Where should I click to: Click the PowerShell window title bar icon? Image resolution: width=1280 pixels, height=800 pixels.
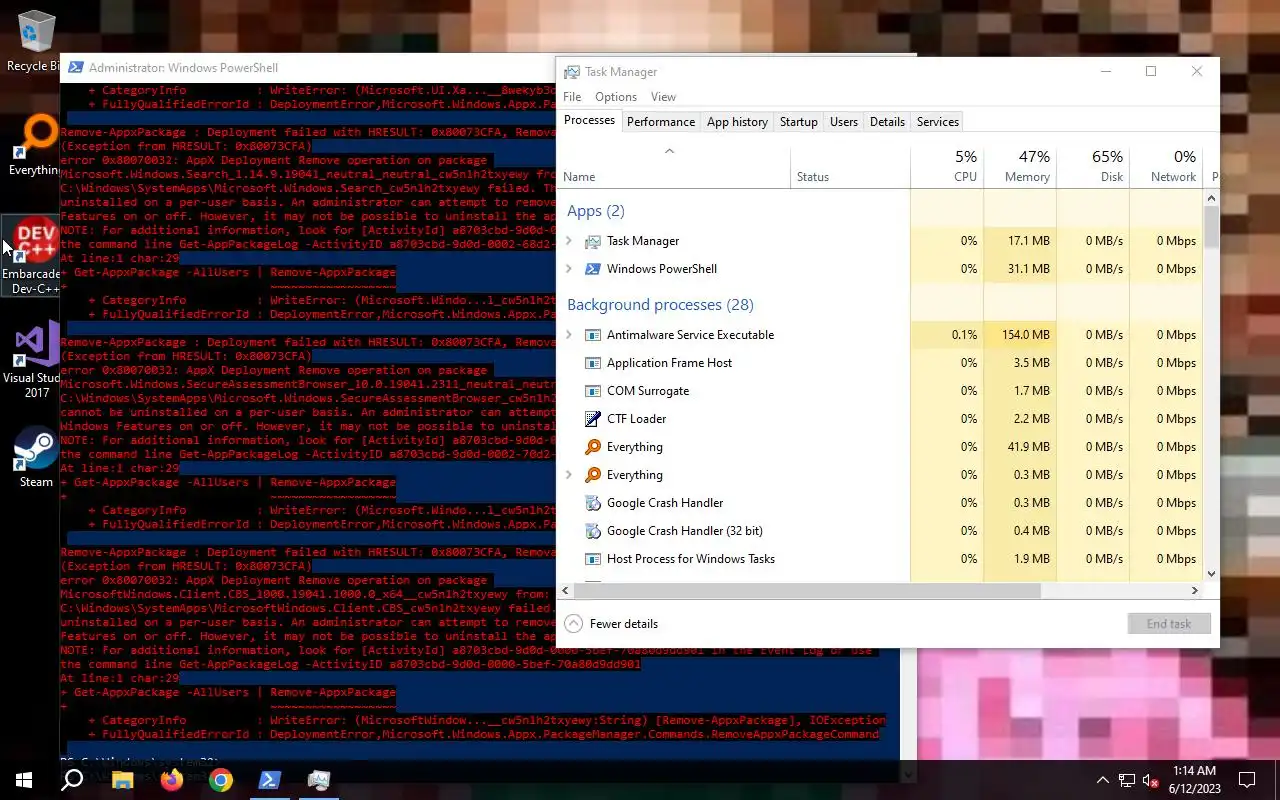coord(74,68)
